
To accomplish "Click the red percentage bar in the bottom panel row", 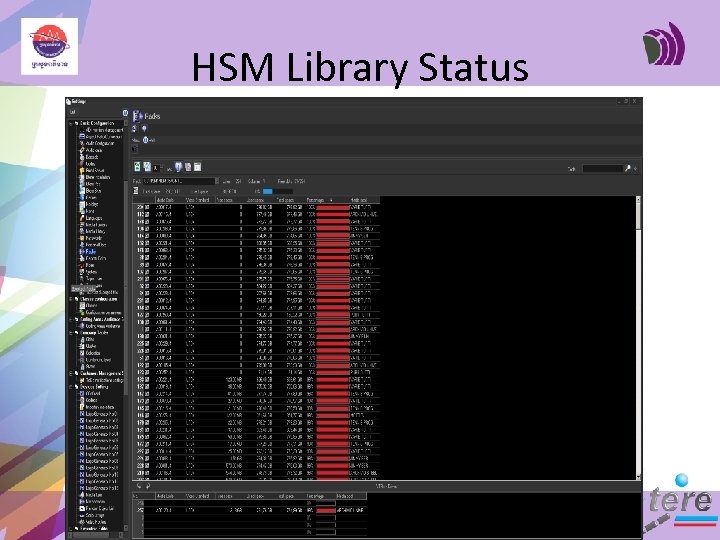I will 326,511.
